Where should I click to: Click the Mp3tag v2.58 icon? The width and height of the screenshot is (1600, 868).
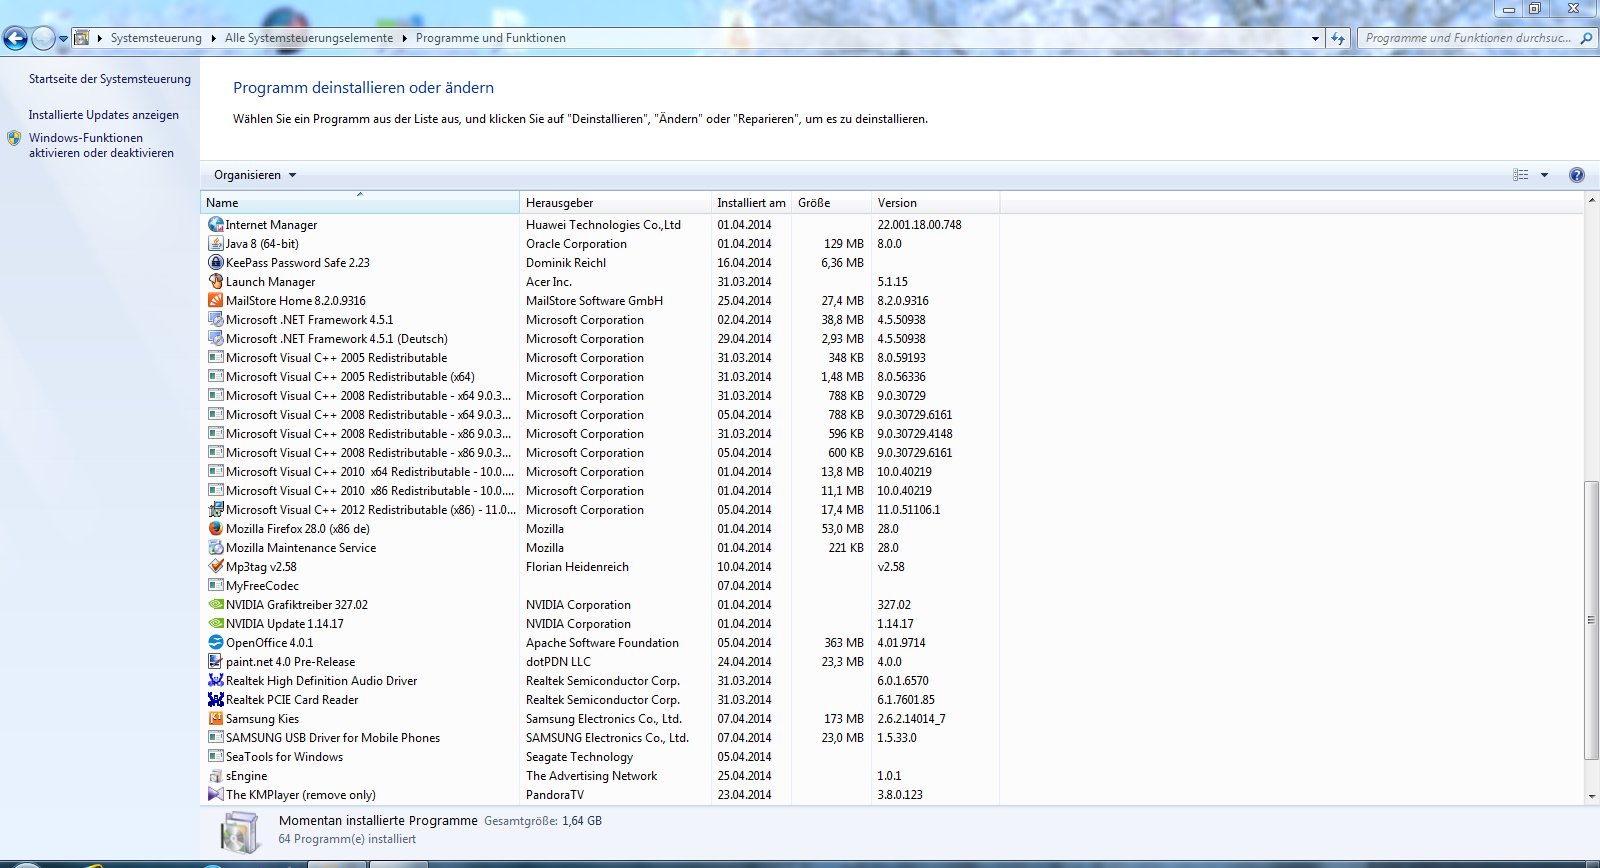pos(215,567)
